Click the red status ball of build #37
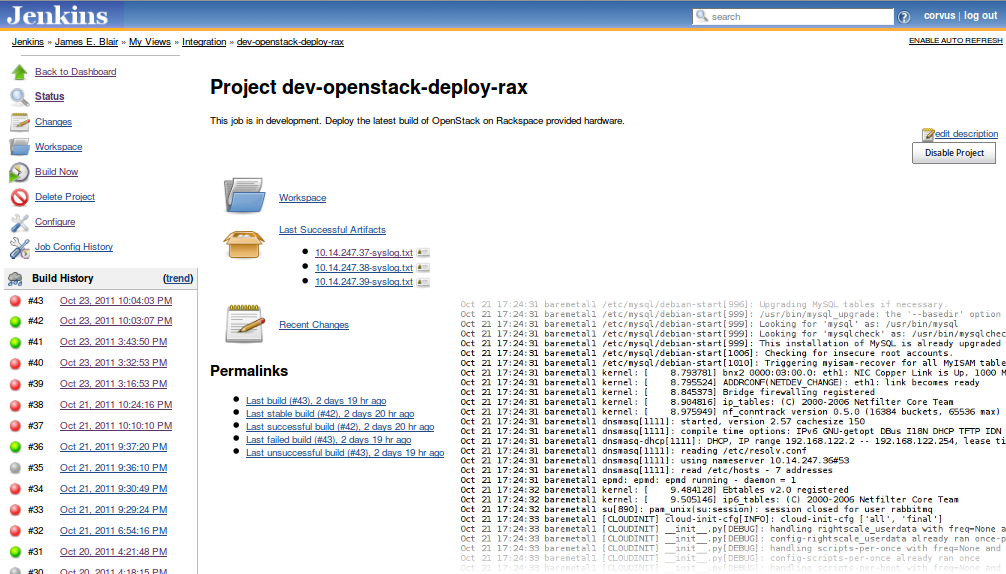This screenshot has width=1006, height=574. coord(15,426)
